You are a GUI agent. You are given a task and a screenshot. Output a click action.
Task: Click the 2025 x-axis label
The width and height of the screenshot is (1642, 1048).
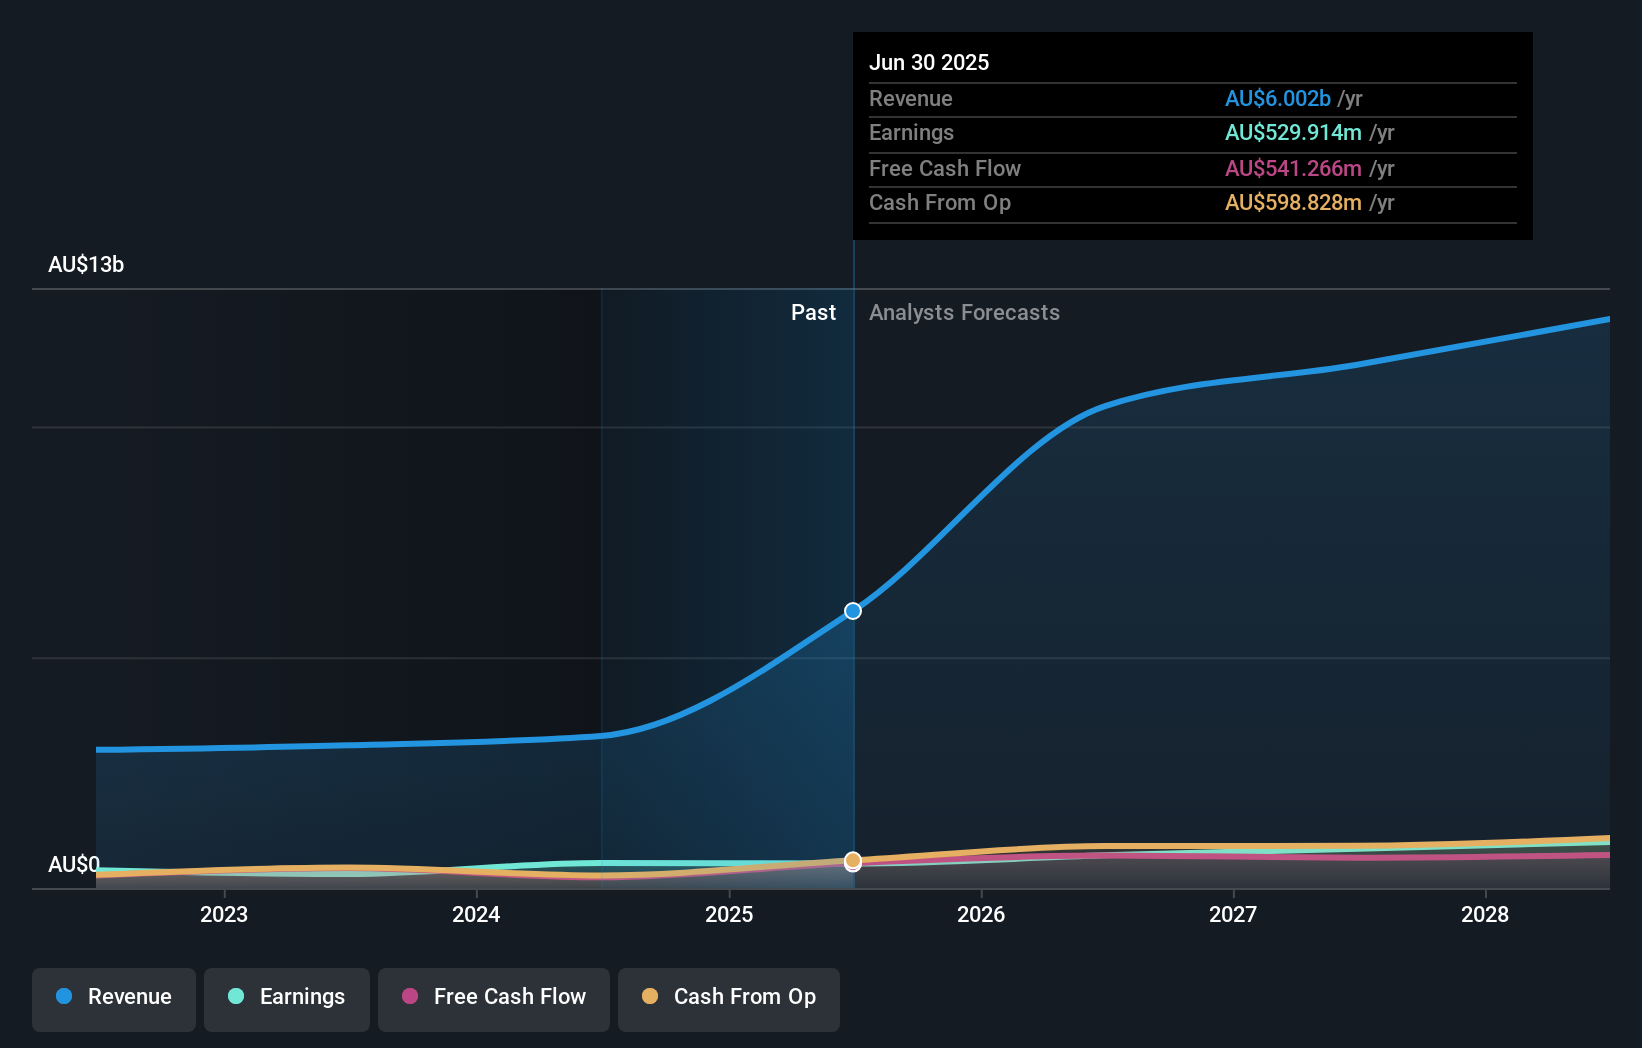pos(729,914)
